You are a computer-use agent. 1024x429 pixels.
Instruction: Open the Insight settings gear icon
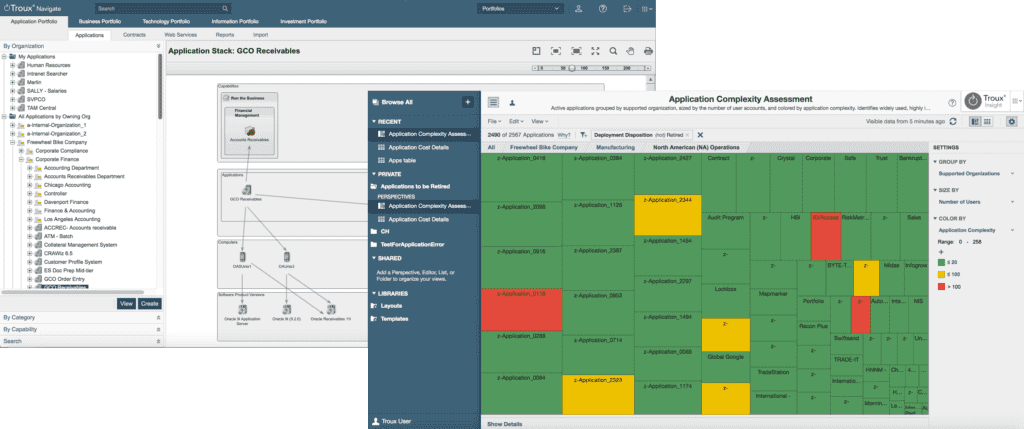1012,121
